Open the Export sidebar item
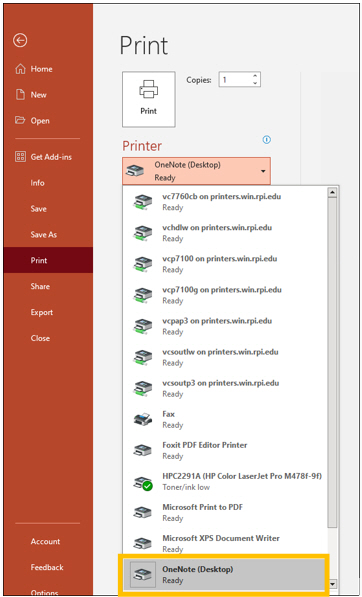Viewport: 362px width, 597px height. coord(48,312)
